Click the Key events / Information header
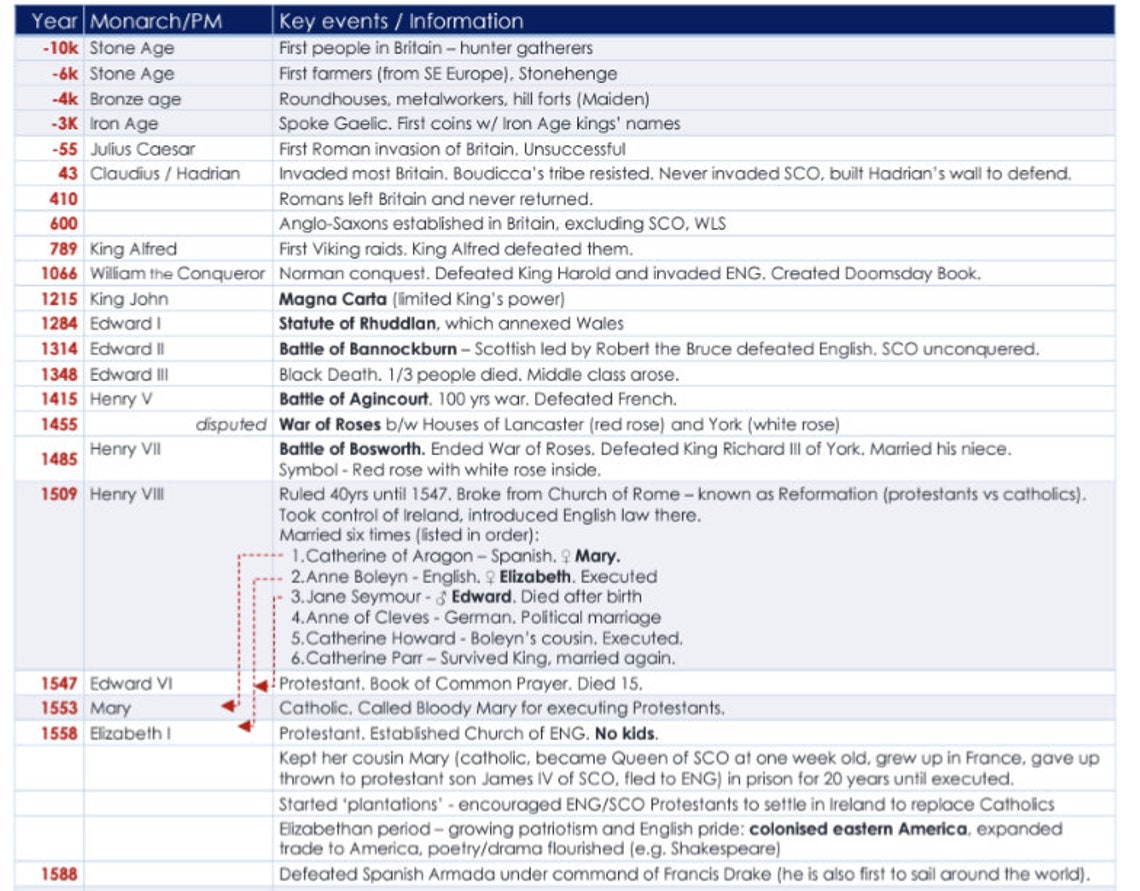1140x891 pixels. pos(401,21)
